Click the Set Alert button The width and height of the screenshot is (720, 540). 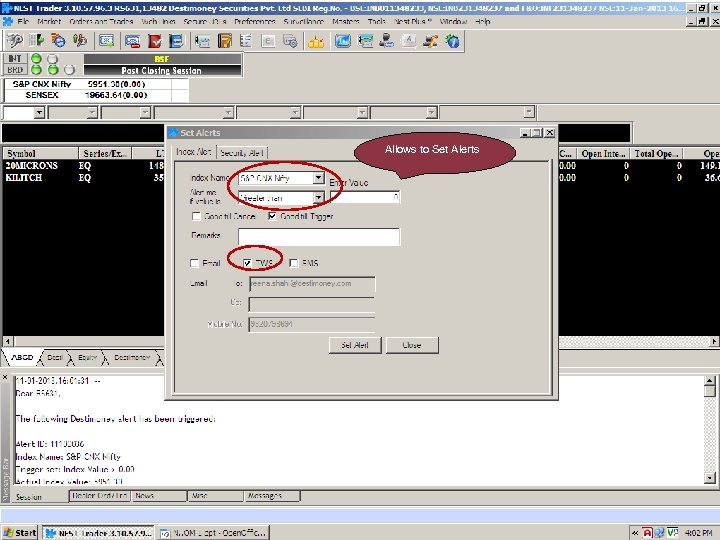pos(355,345)
